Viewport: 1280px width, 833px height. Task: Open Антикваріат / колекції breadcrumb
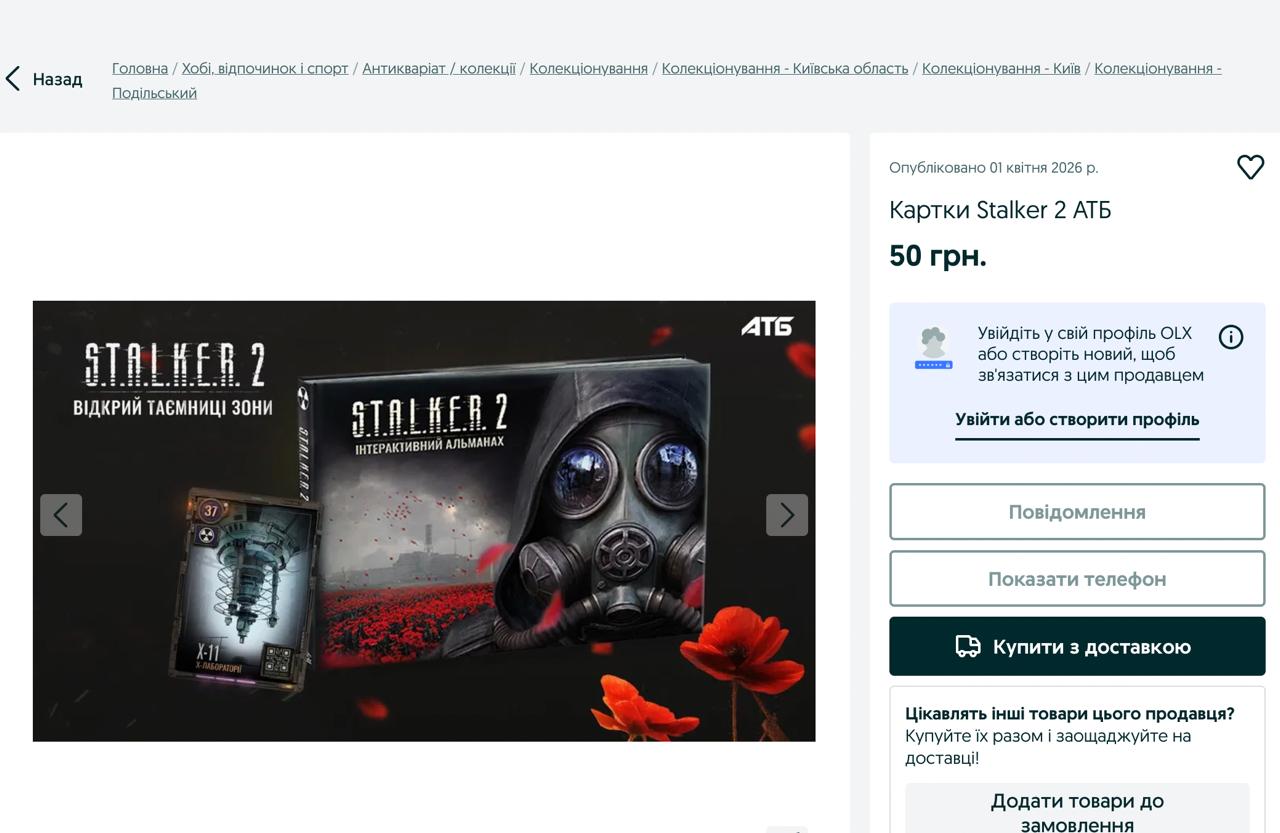click(x=439, y=69)
